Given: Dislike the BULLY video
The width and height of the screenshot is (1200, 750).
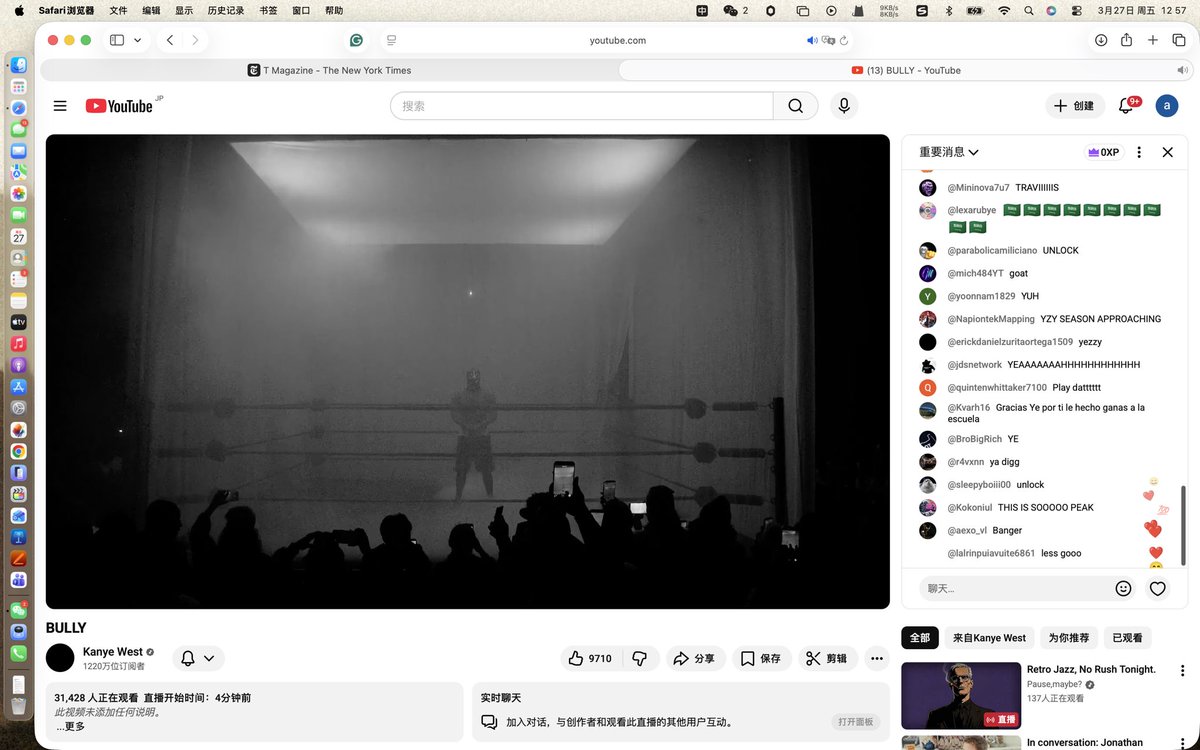Looking at the screenshot, I should coord(640,658).
